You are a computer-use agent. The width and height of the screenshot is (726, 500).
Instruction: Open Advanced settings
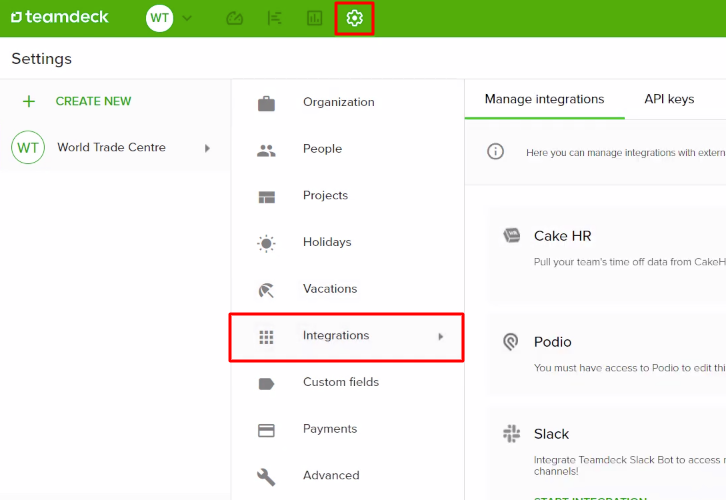coord(332,475)
